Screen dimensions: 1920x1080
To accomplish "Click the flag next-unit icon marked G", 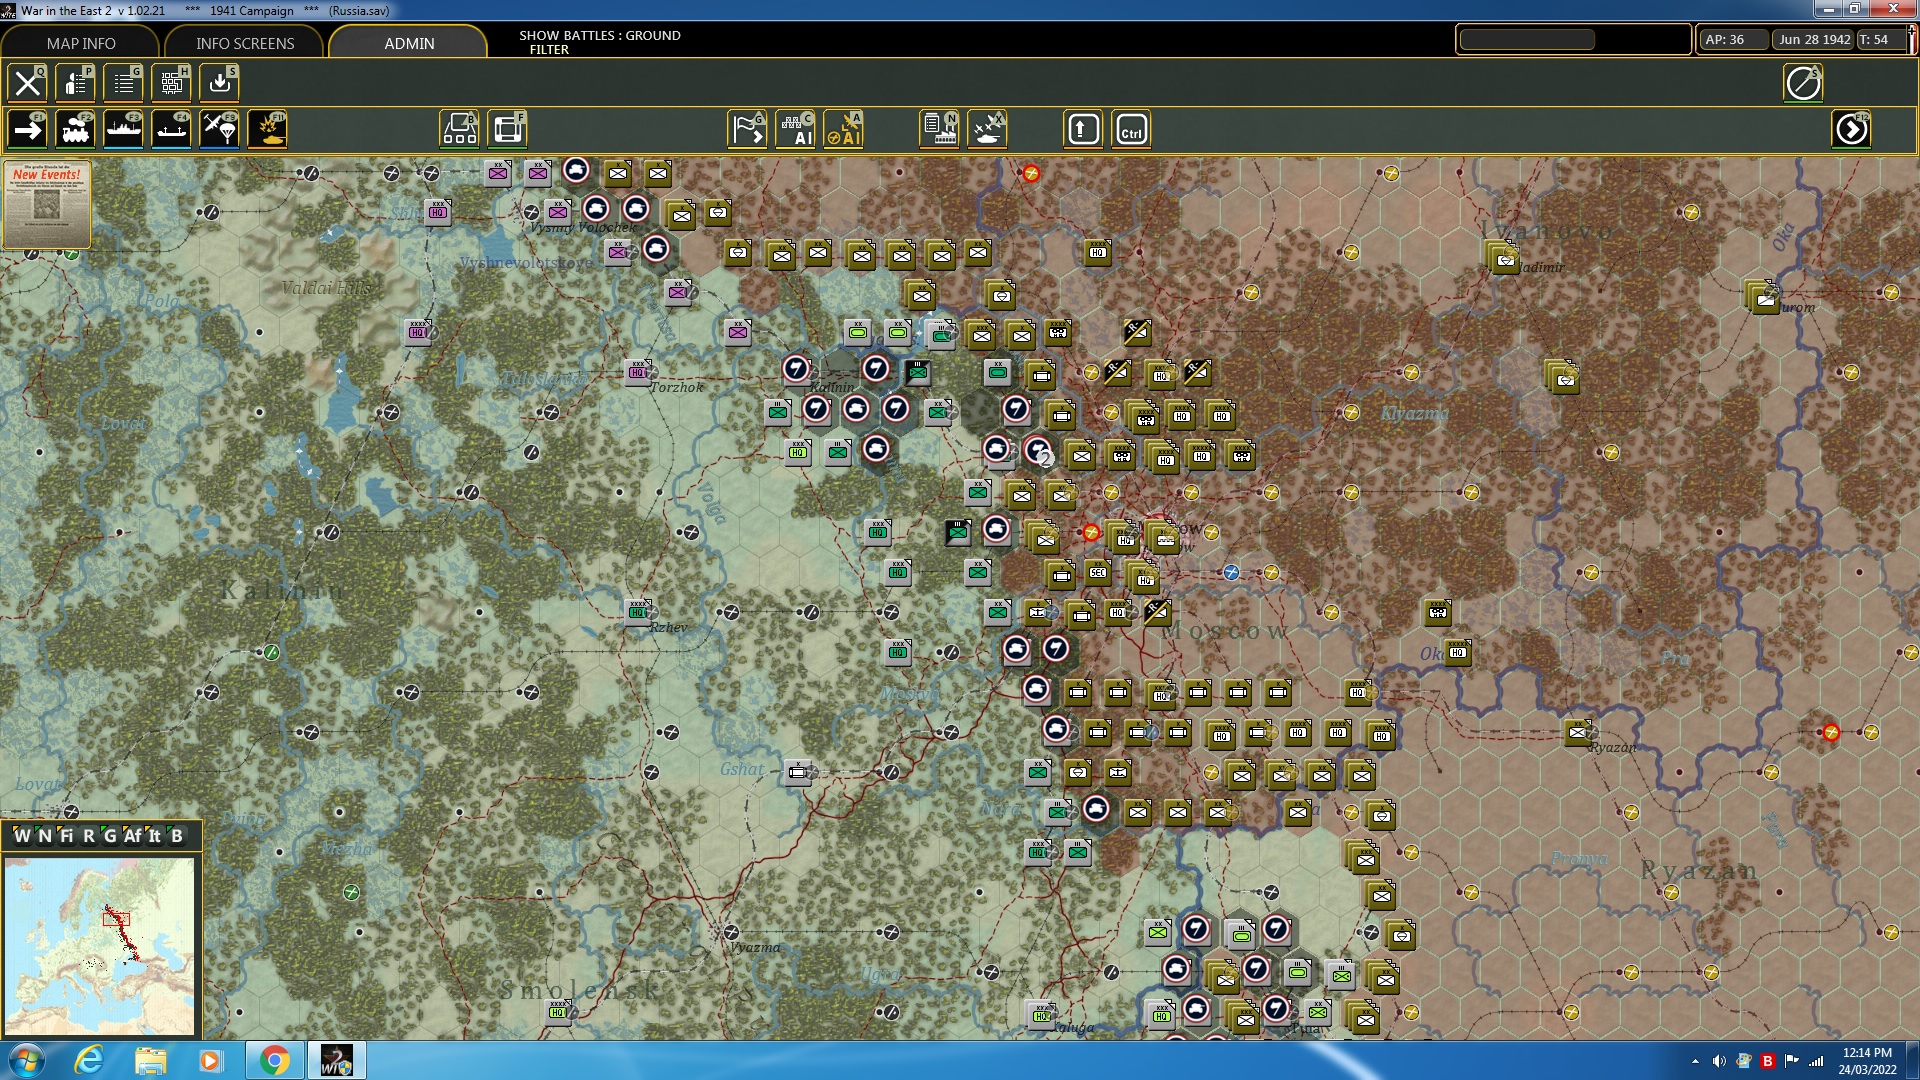I will [747, 130].
